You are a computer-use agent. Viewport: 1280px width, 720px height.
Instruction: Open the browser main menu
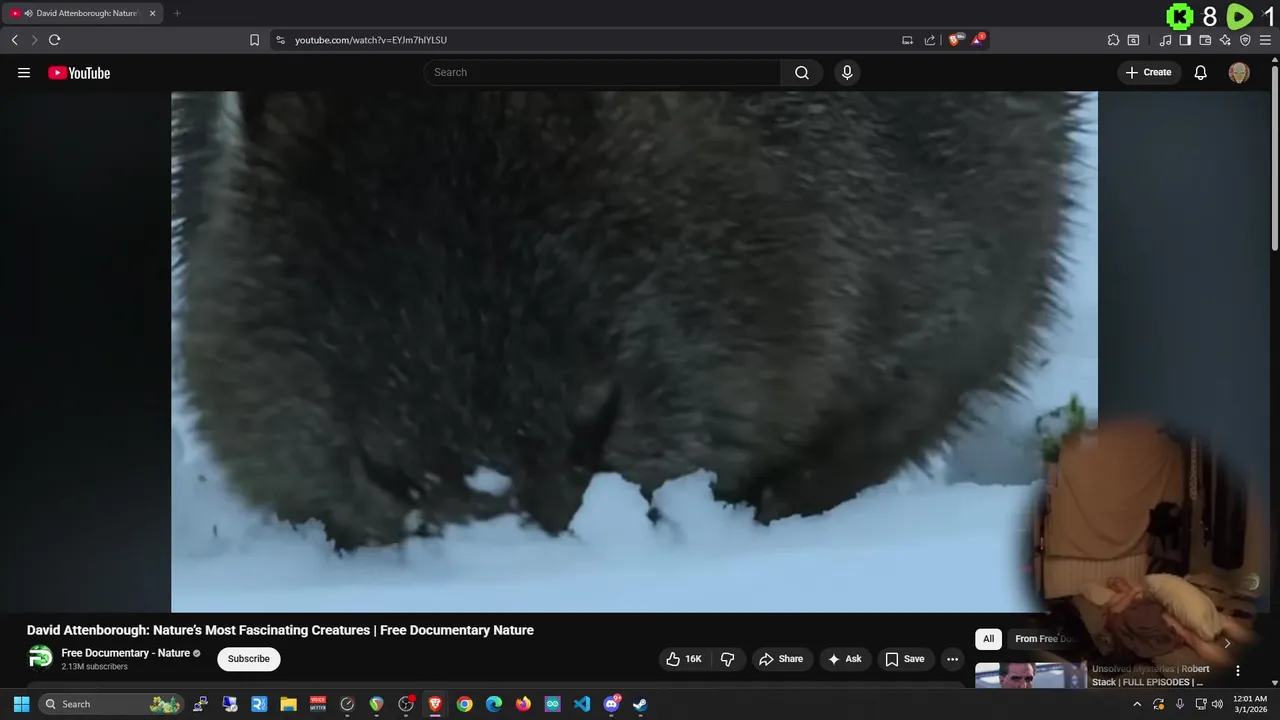click(x=1265, y=40)
